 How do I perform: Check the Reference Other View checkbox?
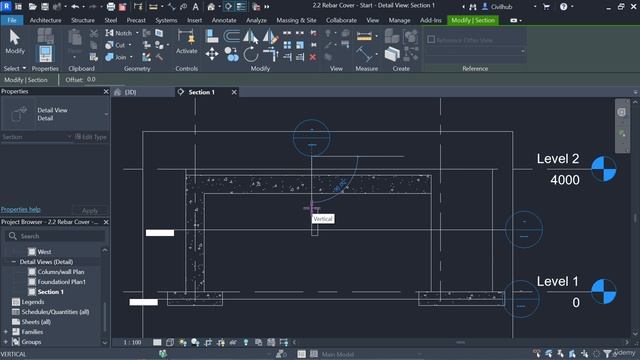click(x=431, y=40)
